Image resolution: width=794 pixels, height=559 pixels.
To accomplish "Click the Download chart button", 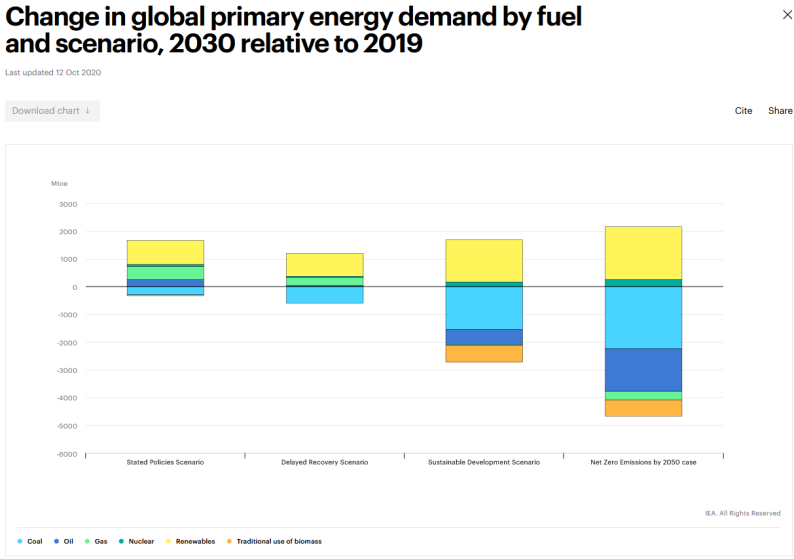I will pyautogui.click(x=52, y=111).
